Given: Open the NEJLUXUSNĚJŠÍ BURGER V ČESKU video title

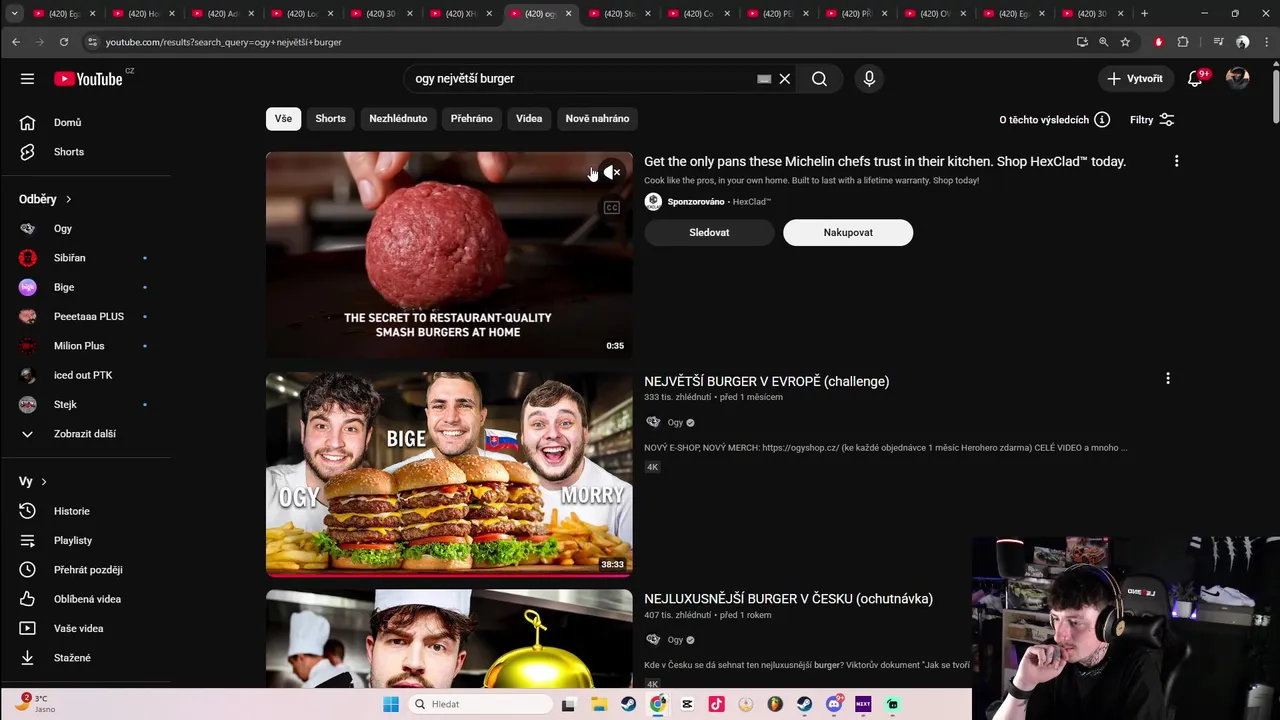Looking at the screenshot, I should [788, 599].
